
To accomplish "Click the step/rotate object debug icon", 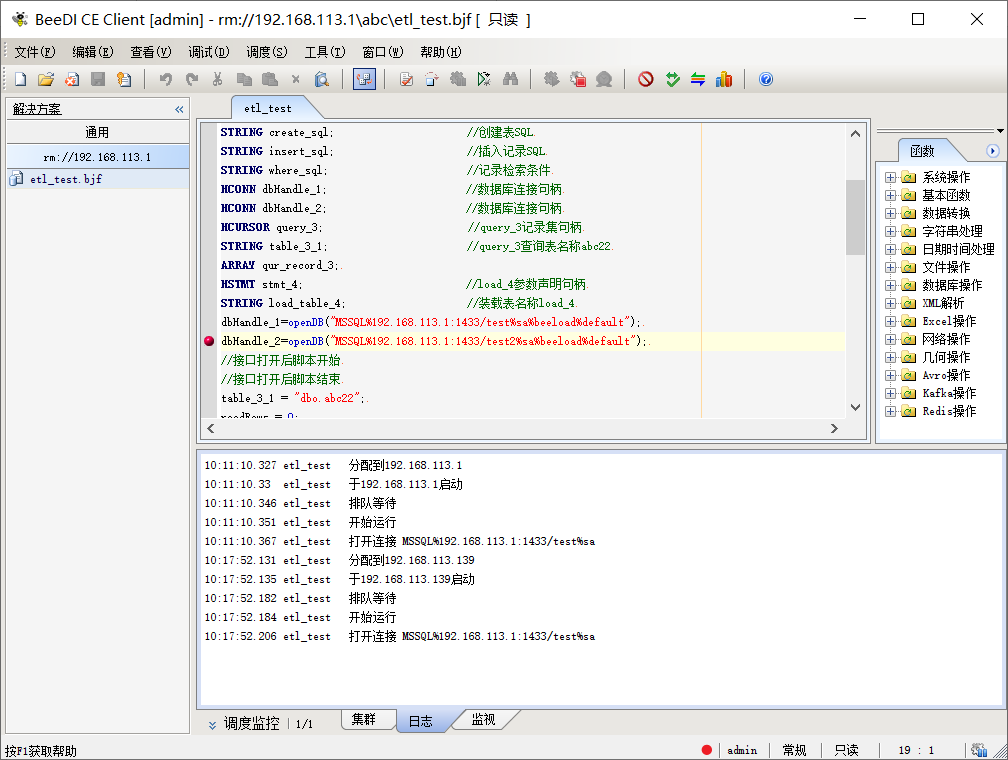I will [x=431, y=79].
